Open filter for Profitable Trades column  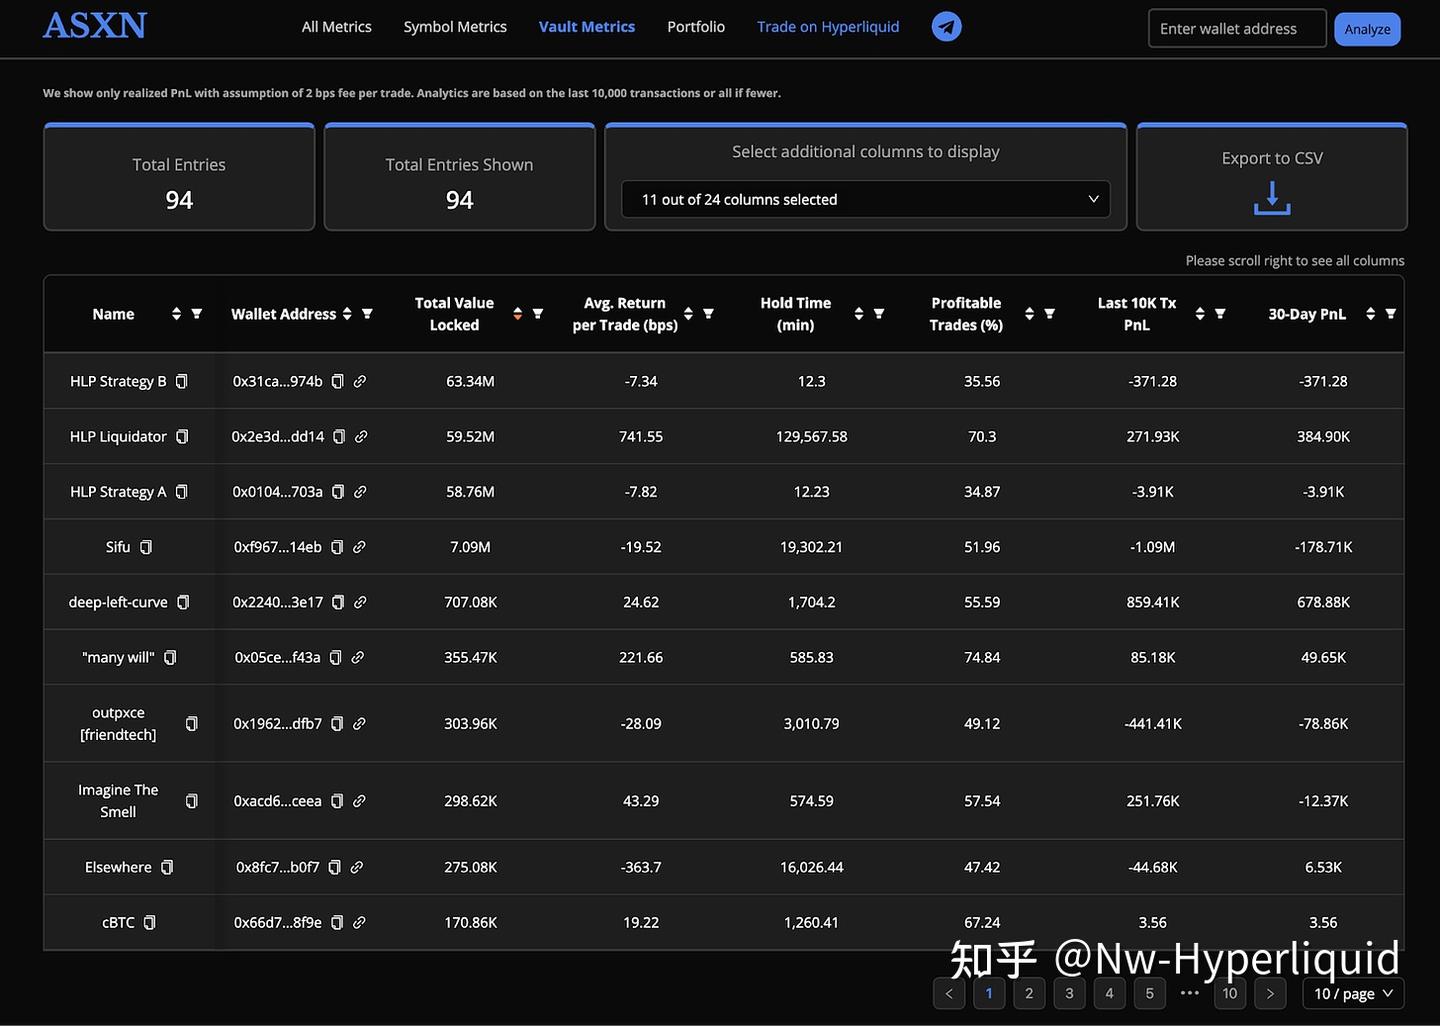[x=1049, y=314]
